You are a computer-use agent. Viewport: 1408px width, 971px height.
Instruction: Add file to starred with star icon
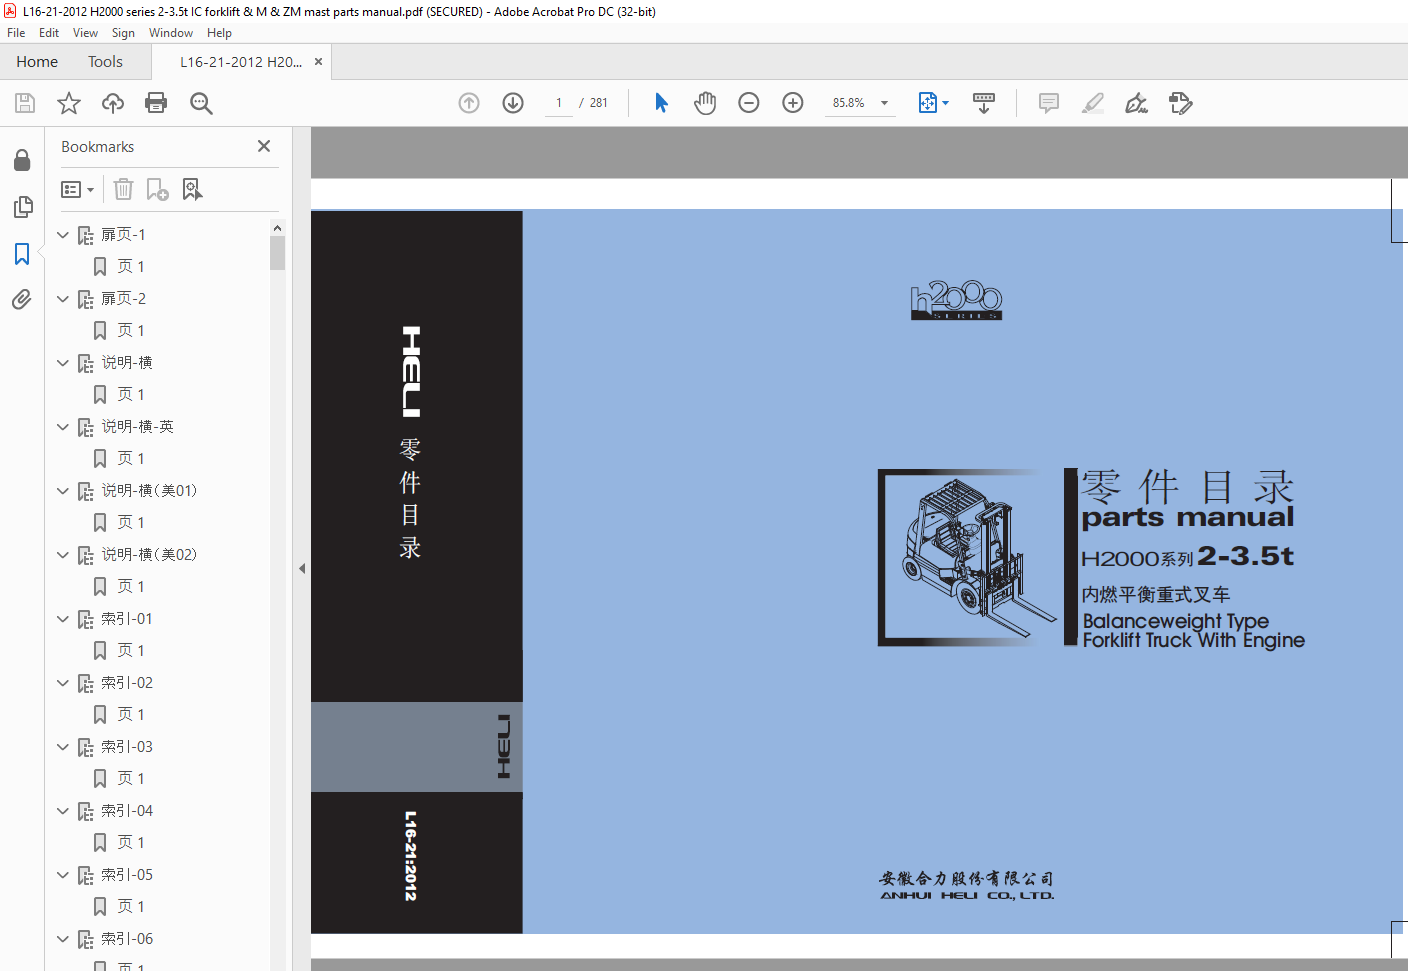69,103
